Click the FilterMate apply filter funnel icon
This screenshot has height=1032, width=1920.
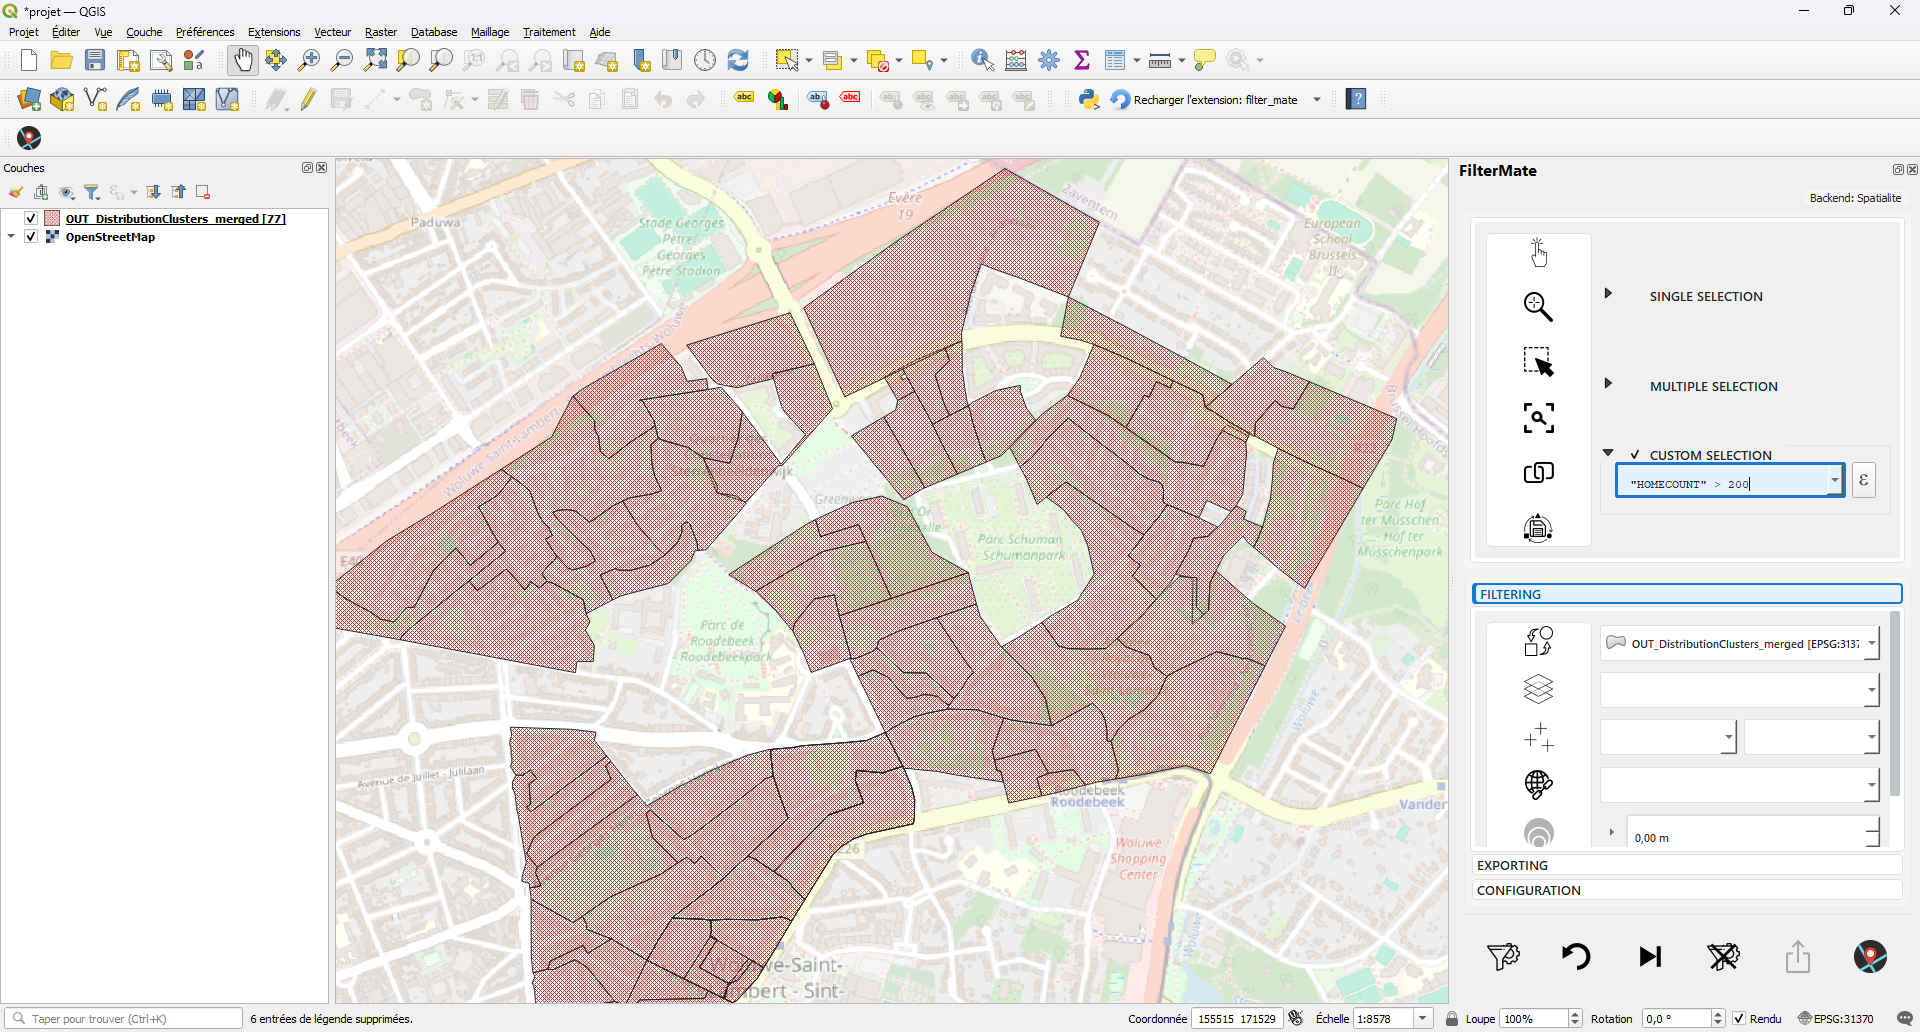pyautogui.click(x=1503, y=957)
